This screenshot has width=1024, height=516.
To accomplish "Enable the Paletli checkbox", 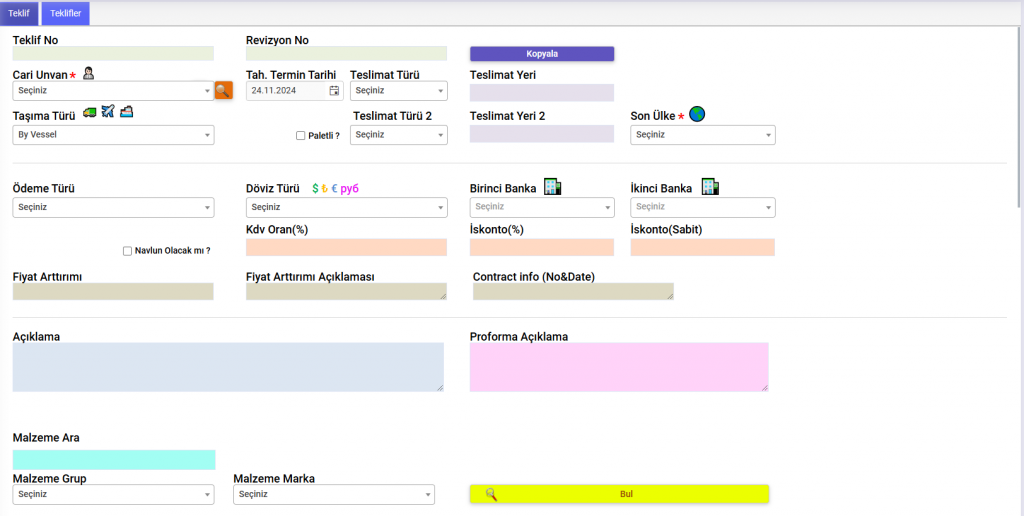I will 301,136.
